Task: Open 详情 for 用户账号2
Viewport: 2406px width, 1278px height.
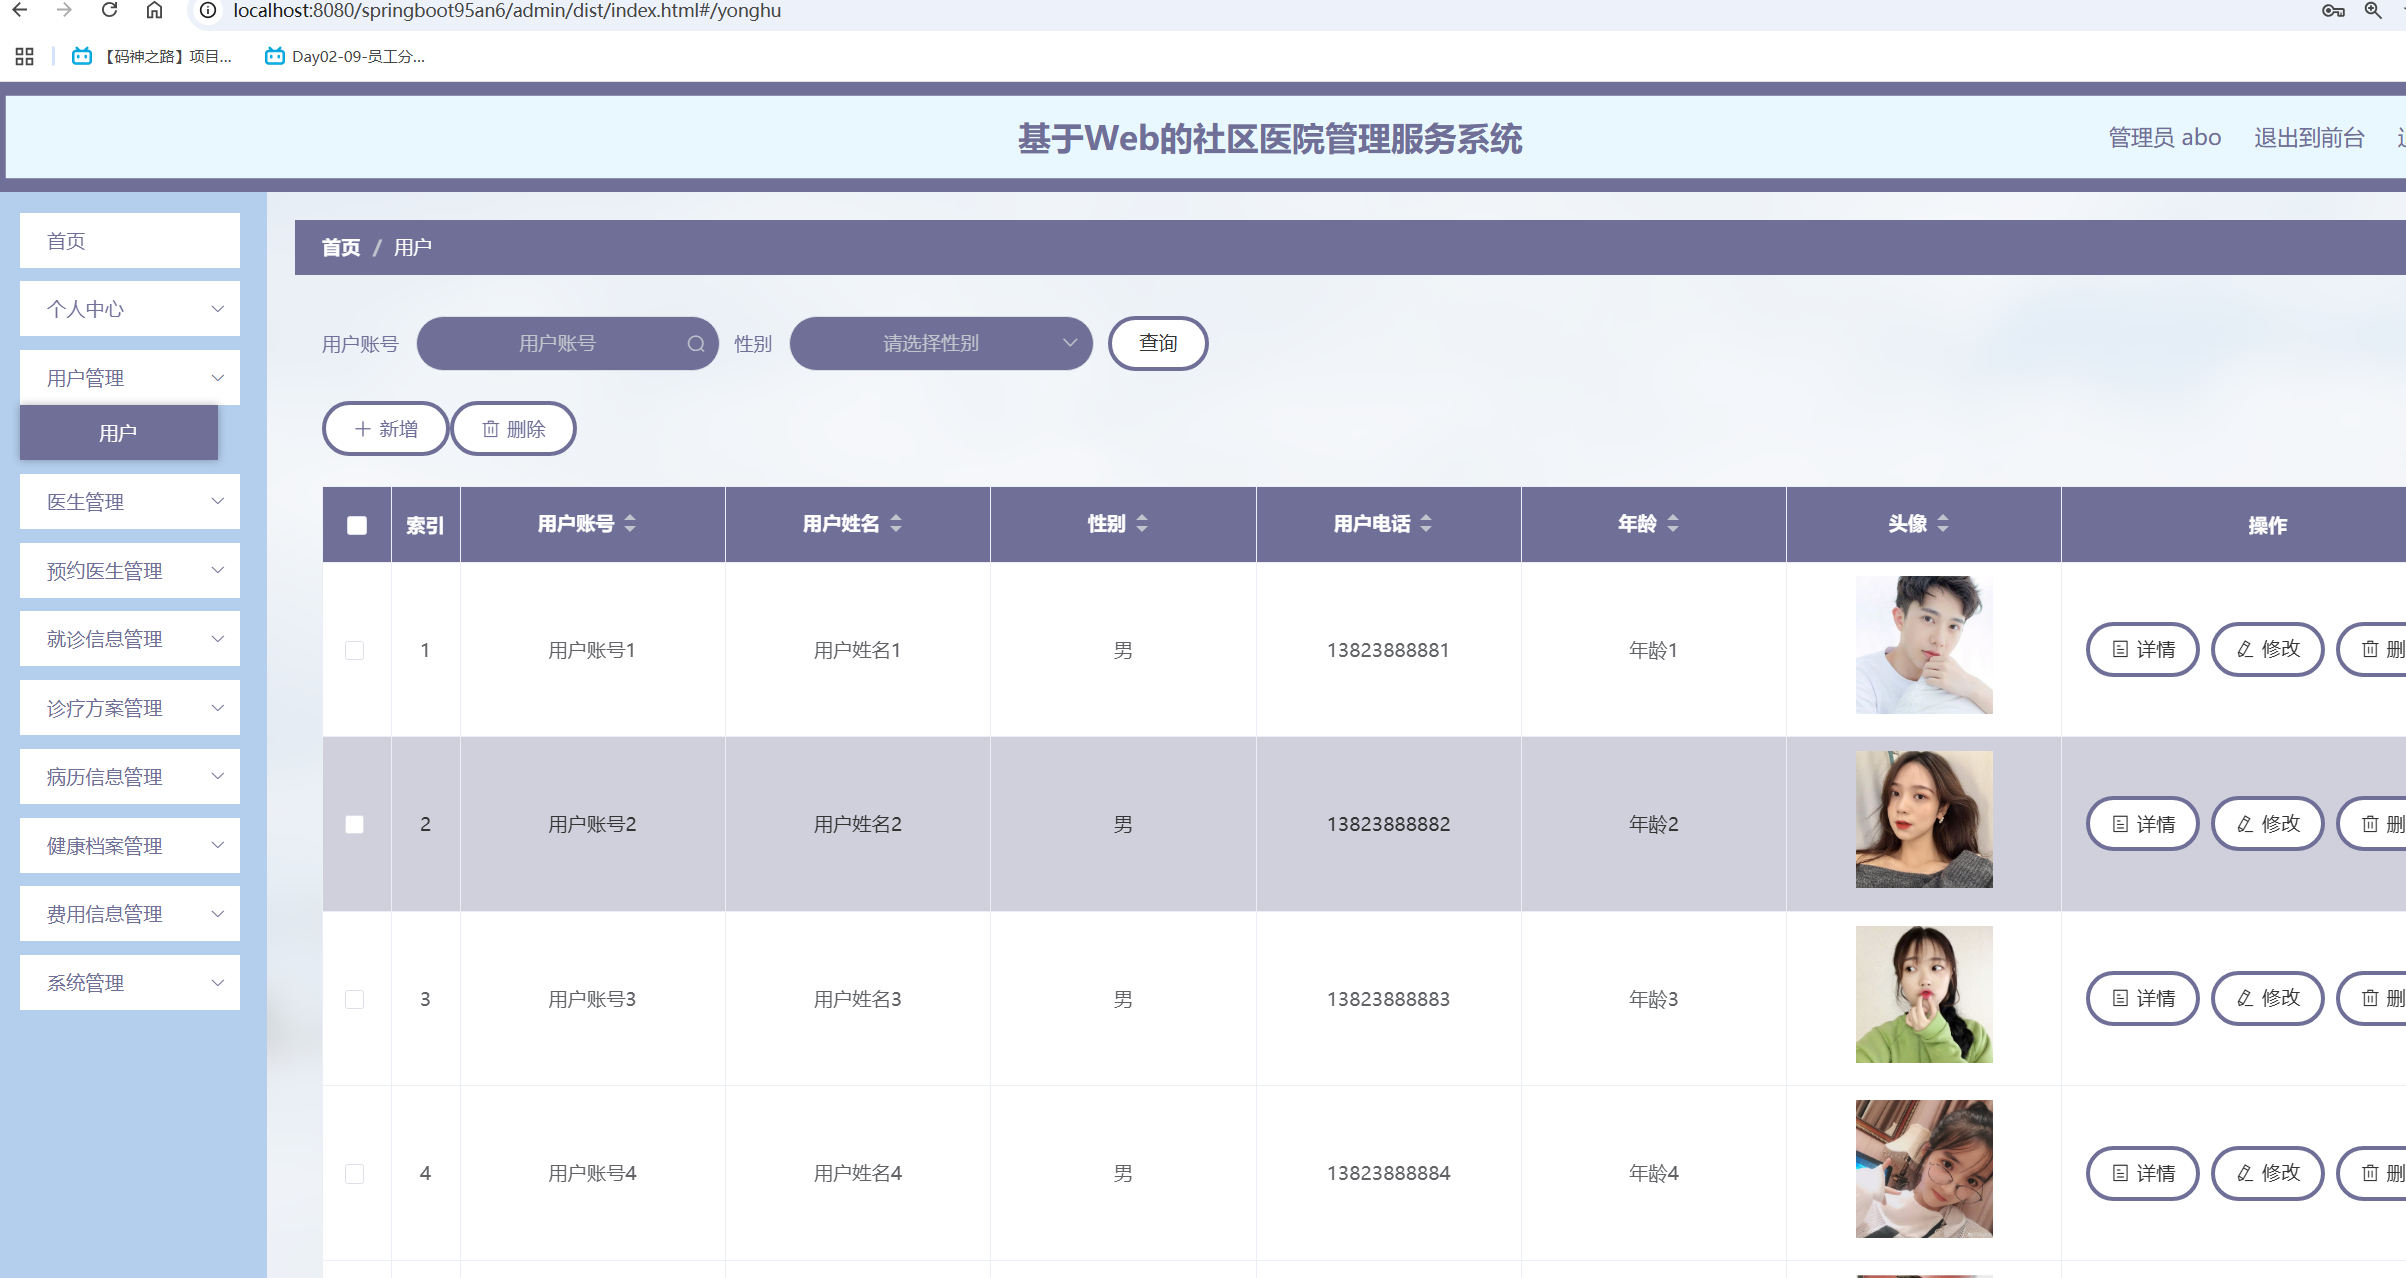Action: click(x=2143, y=824)
